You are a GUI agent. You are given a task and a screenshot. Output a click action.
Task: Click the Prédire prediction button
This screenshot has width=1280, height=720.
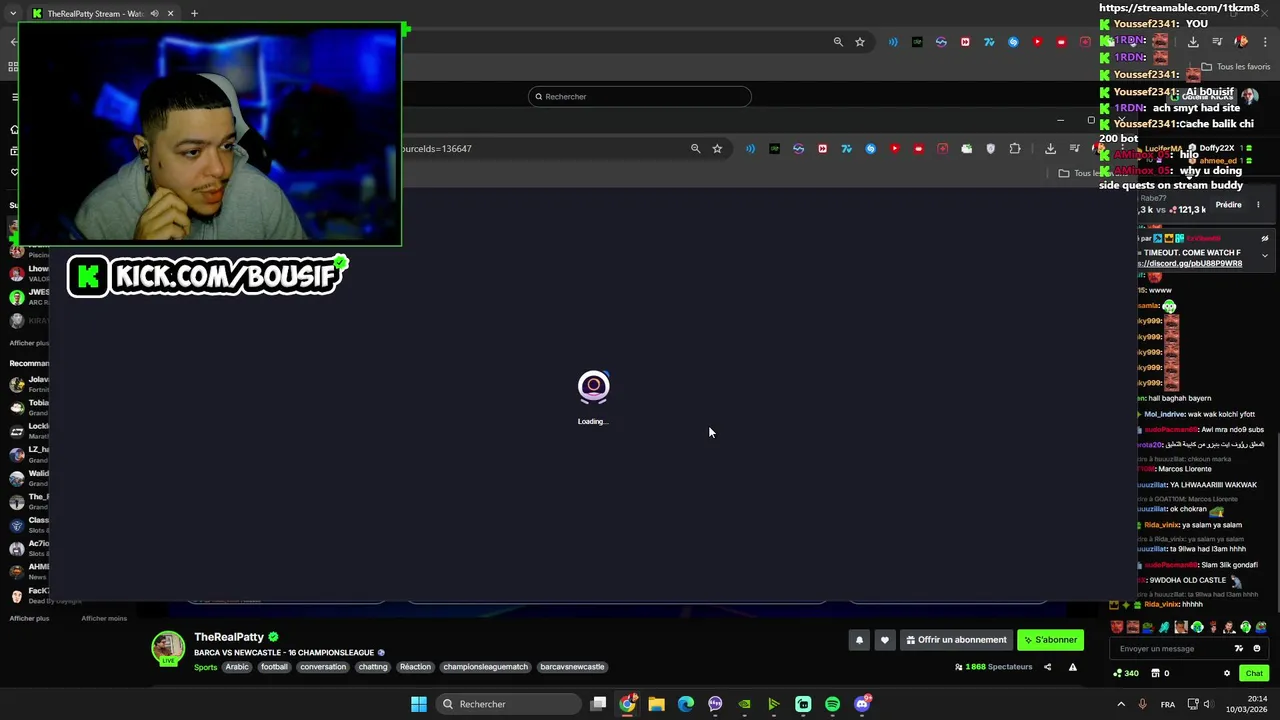point(1228,205)
